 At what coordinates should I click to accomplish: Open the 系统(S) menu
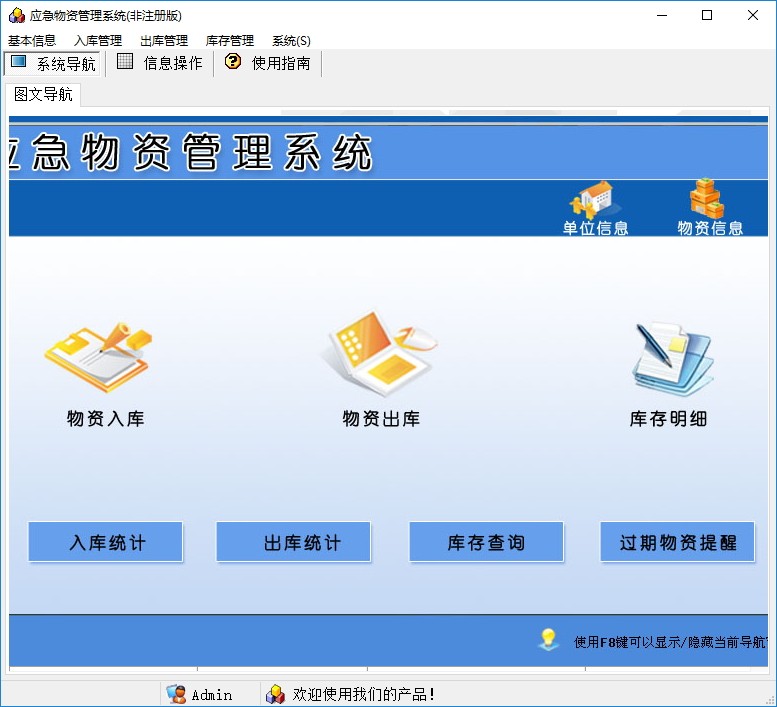pos(291,41)
